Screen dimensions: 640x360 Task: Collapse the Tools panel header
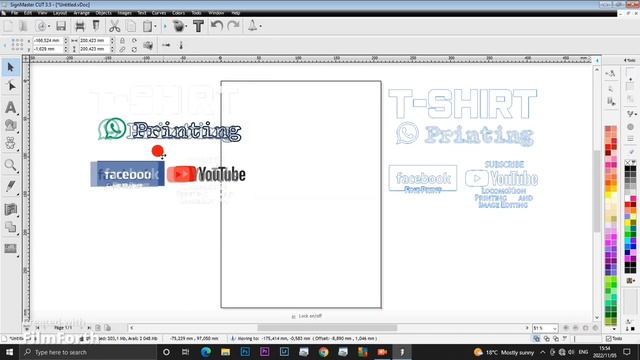coord(629,60)
